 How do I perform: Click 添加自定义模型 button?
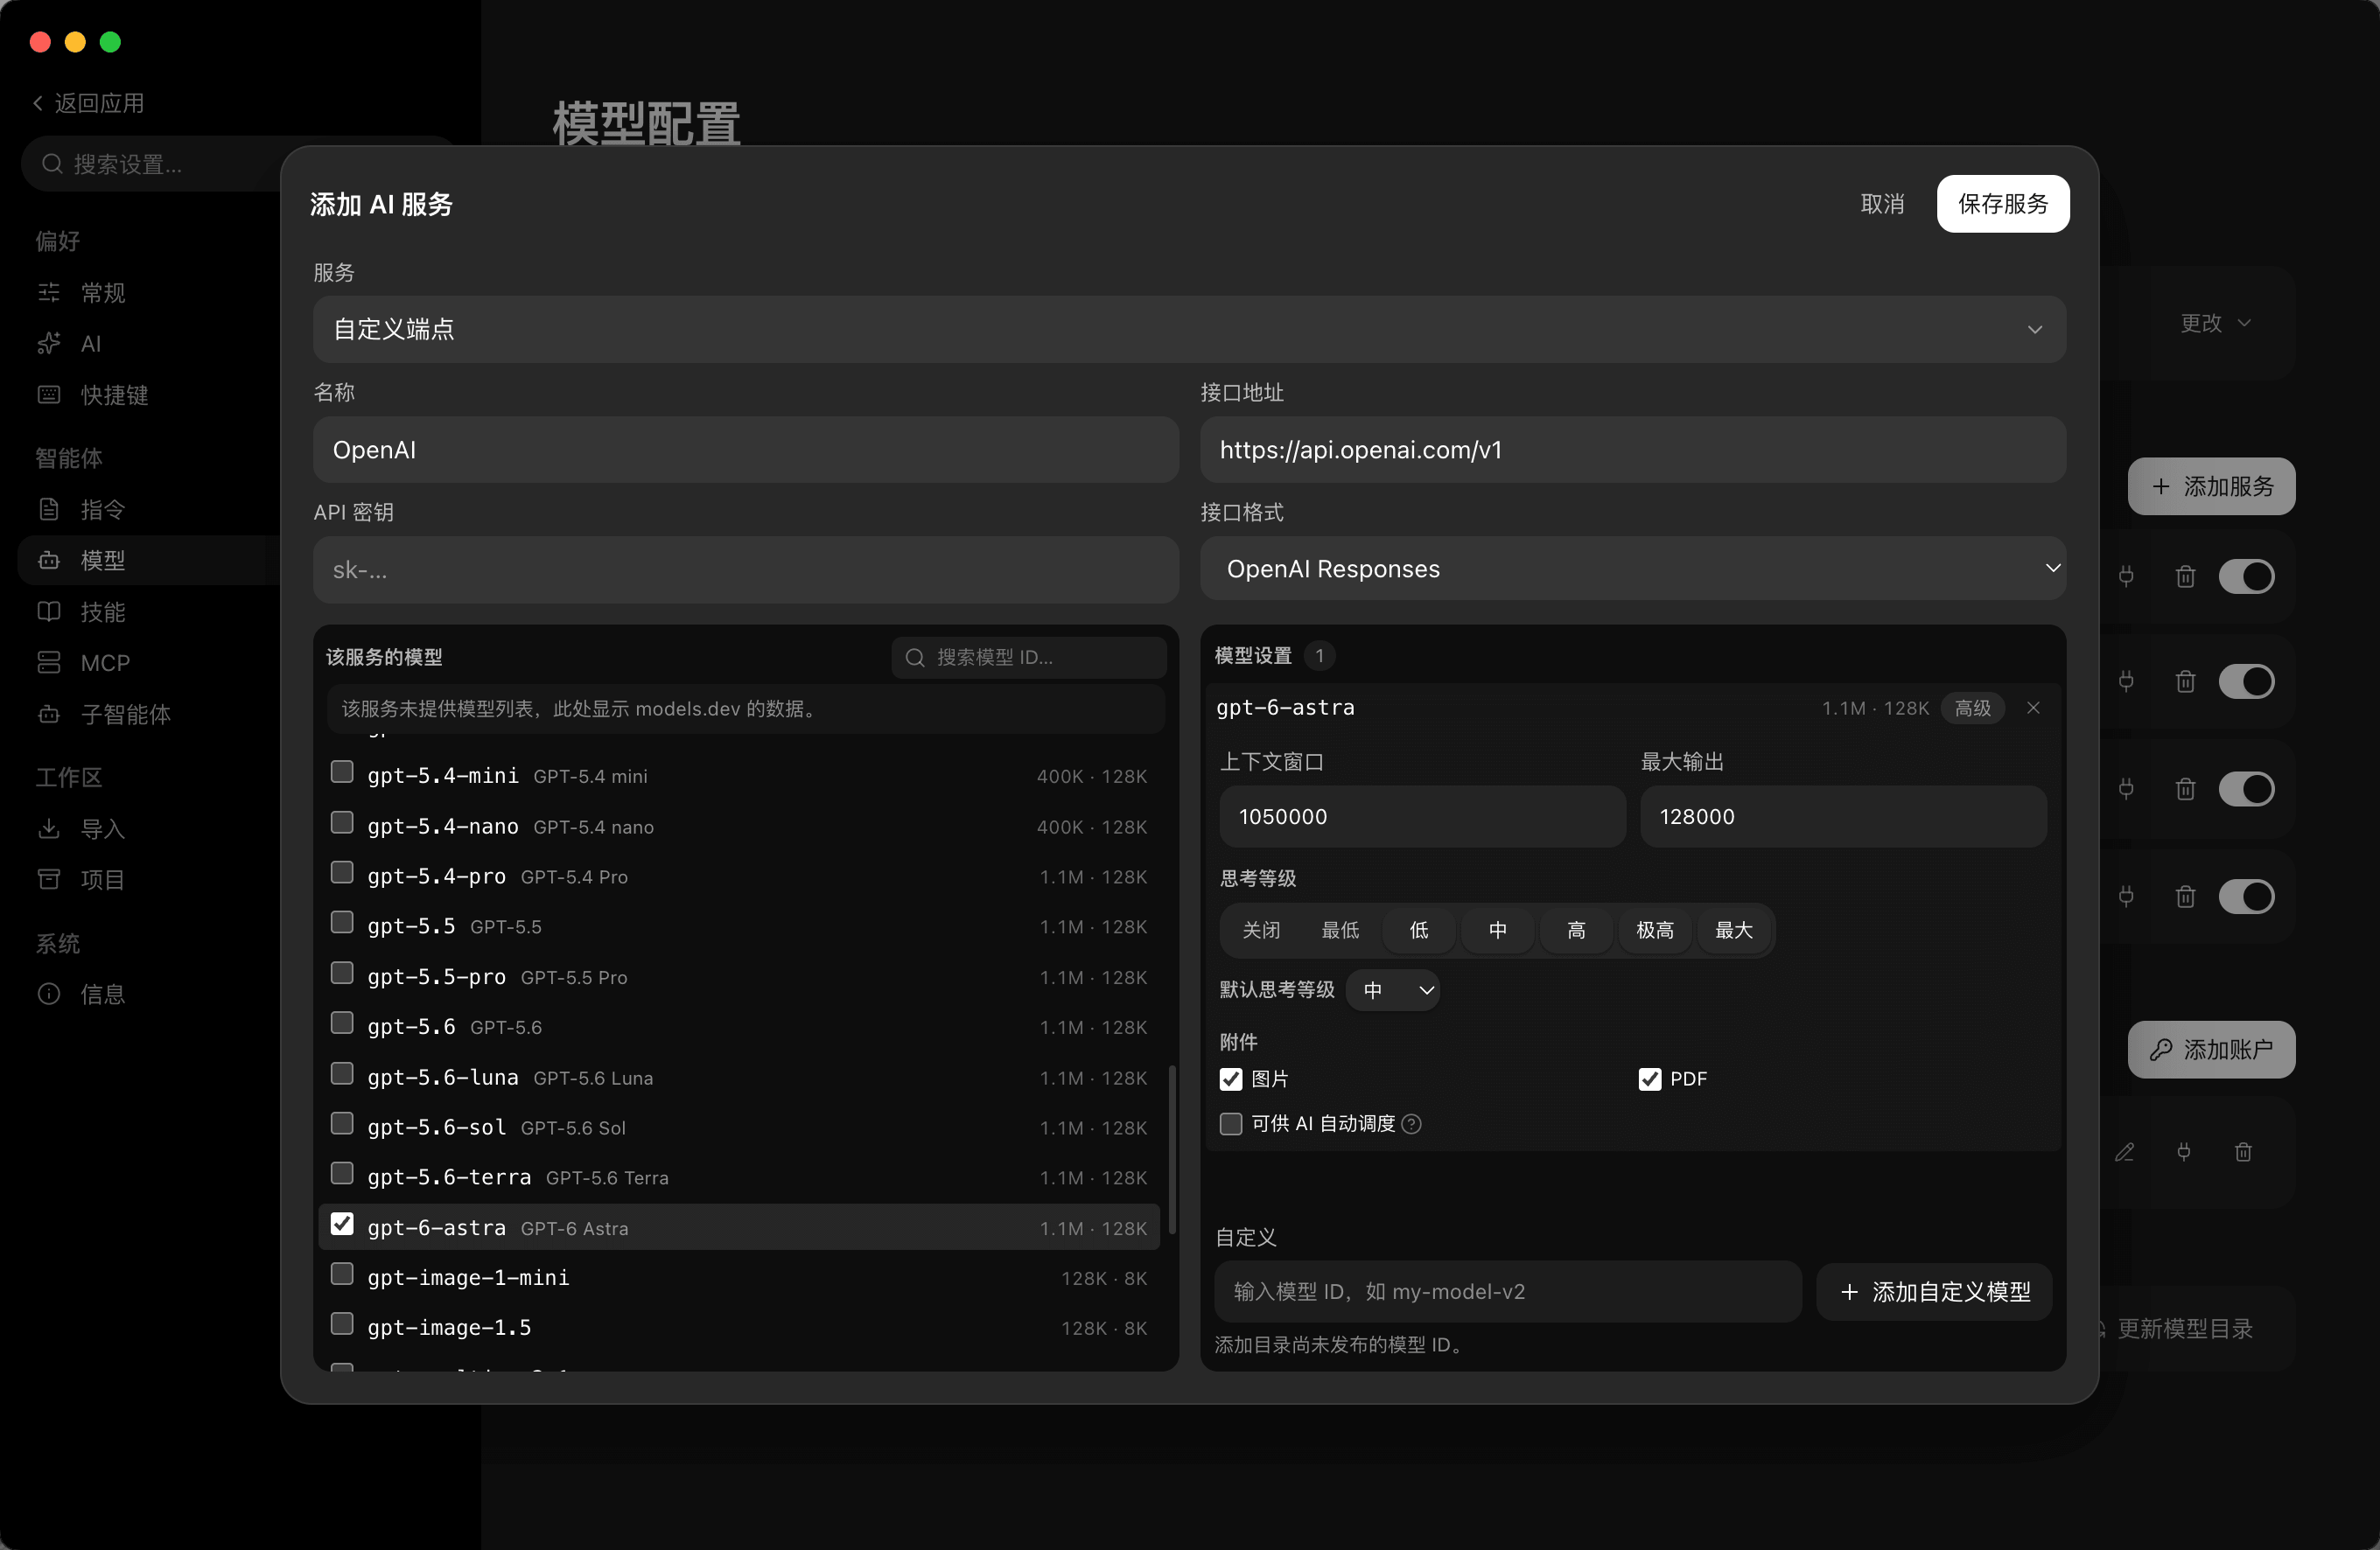[1935, 1292]
